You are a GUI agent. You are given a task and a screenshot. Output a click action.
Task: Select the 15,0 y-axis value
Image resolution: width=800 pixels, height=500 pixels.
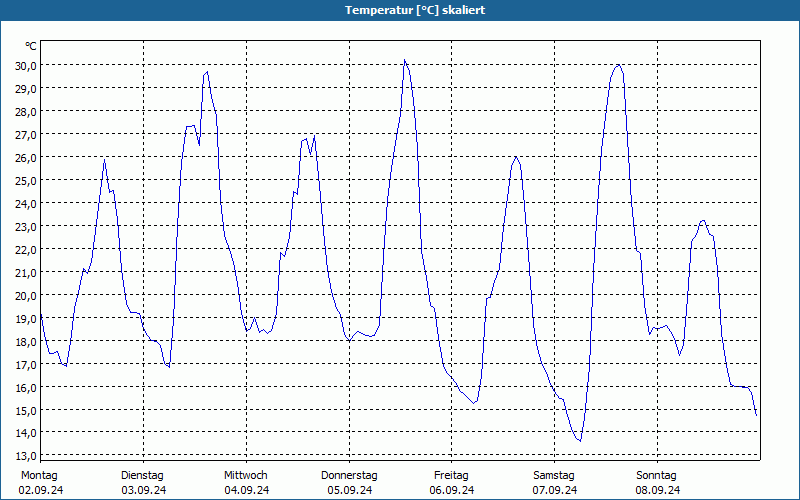point(26,410)
